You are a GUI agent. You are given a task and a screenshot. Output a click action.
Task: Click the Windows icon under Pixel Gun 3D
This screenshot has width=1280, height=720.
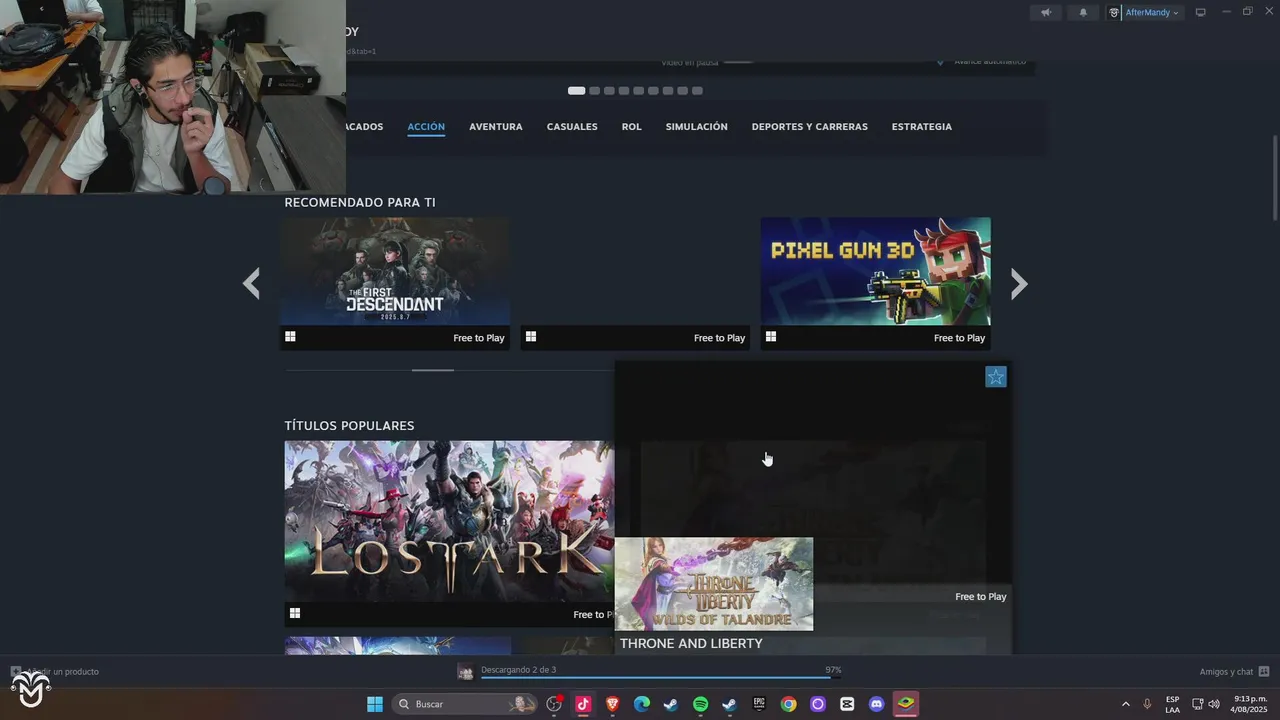click(x=771, y=337)
